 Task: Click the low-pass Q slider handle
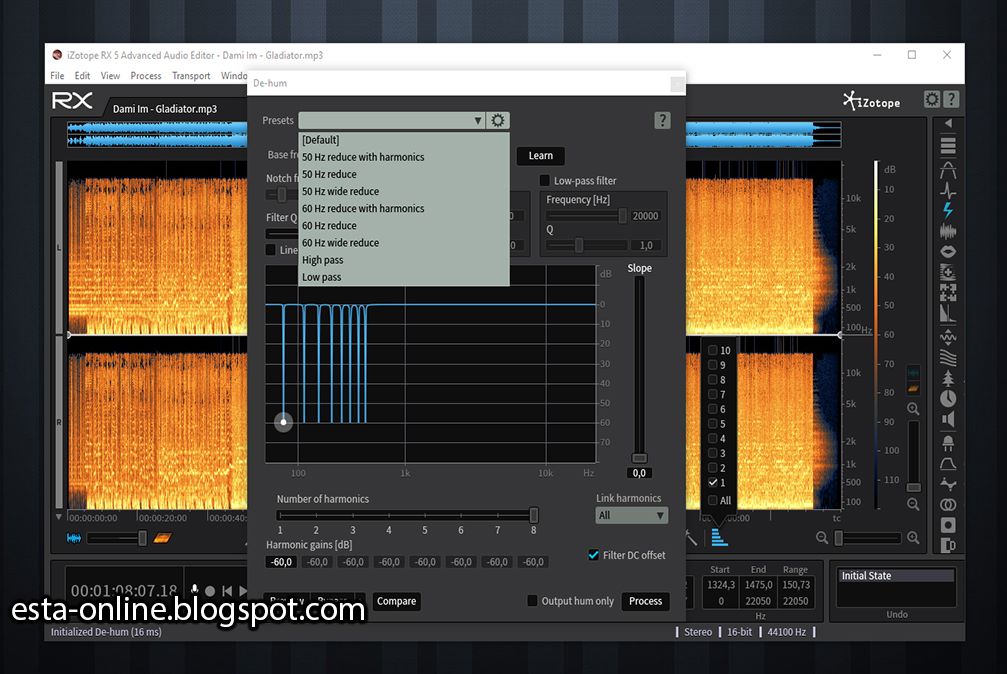point(579,245)
